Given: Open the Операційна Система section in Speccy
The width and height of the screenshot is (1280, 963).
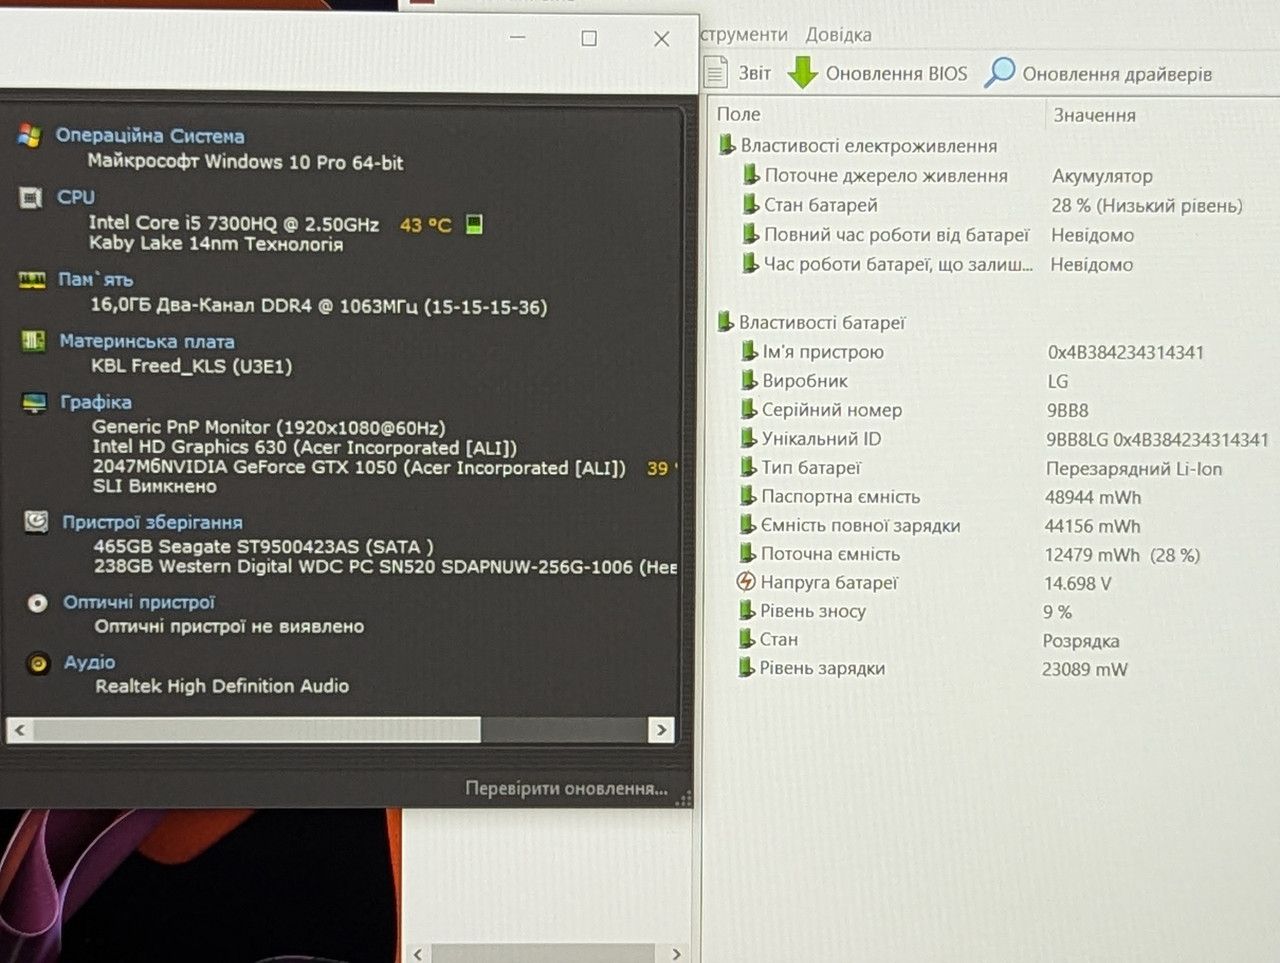Looking at the screenshot, I should 150,136.
